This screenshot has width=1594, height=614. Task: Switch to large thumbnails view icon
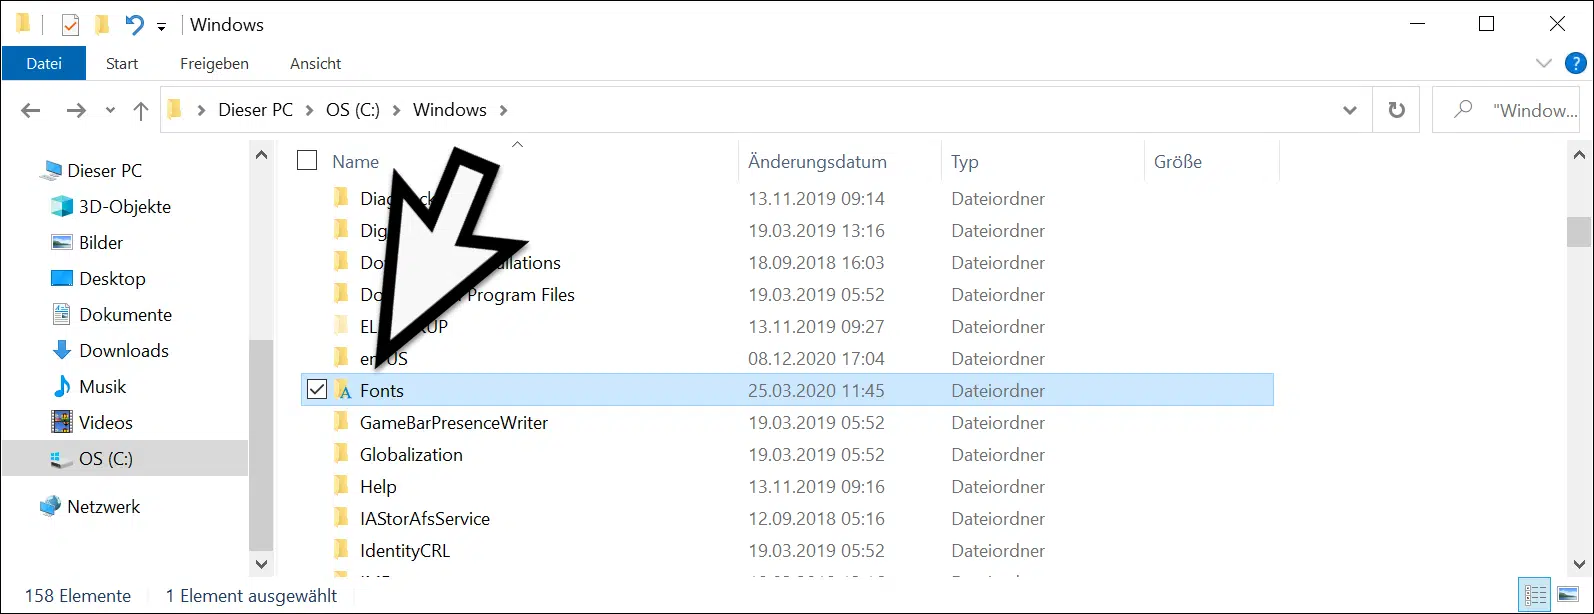click(1568, 595)
